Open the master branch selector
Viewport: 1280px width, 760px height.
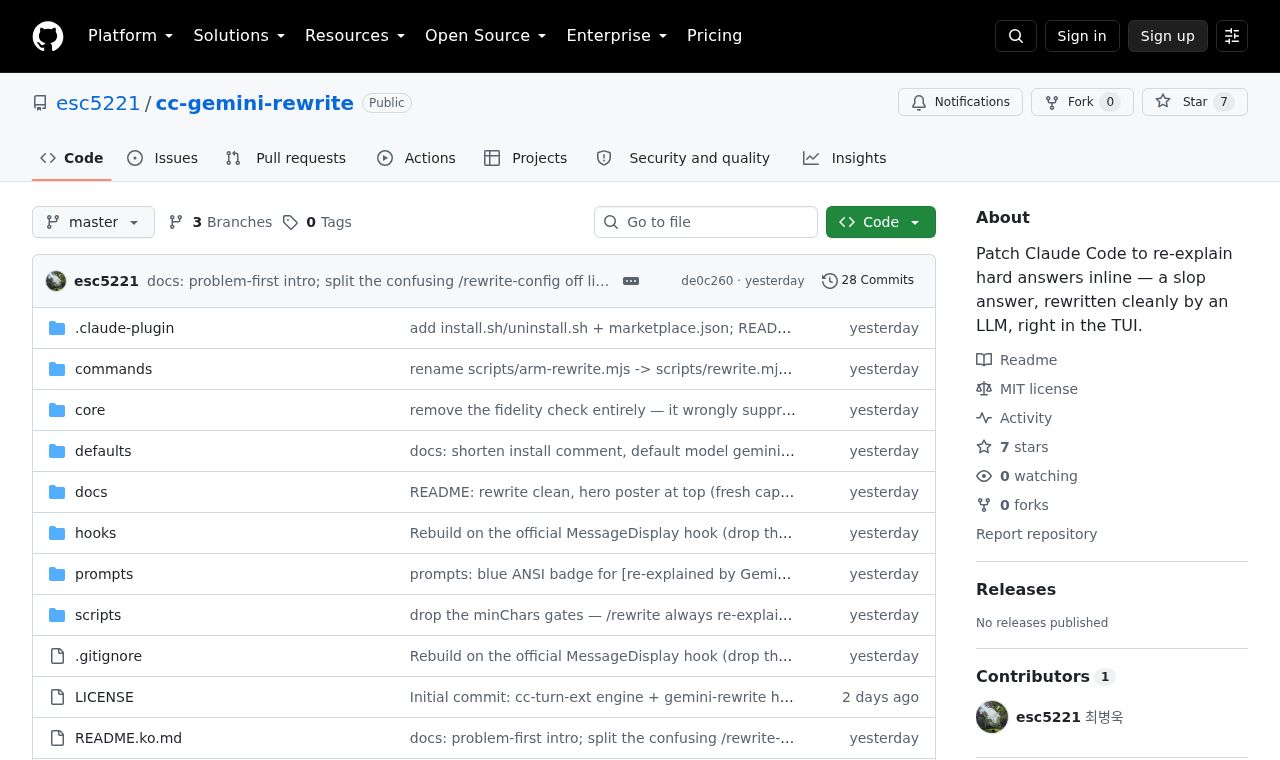point(93,222)
